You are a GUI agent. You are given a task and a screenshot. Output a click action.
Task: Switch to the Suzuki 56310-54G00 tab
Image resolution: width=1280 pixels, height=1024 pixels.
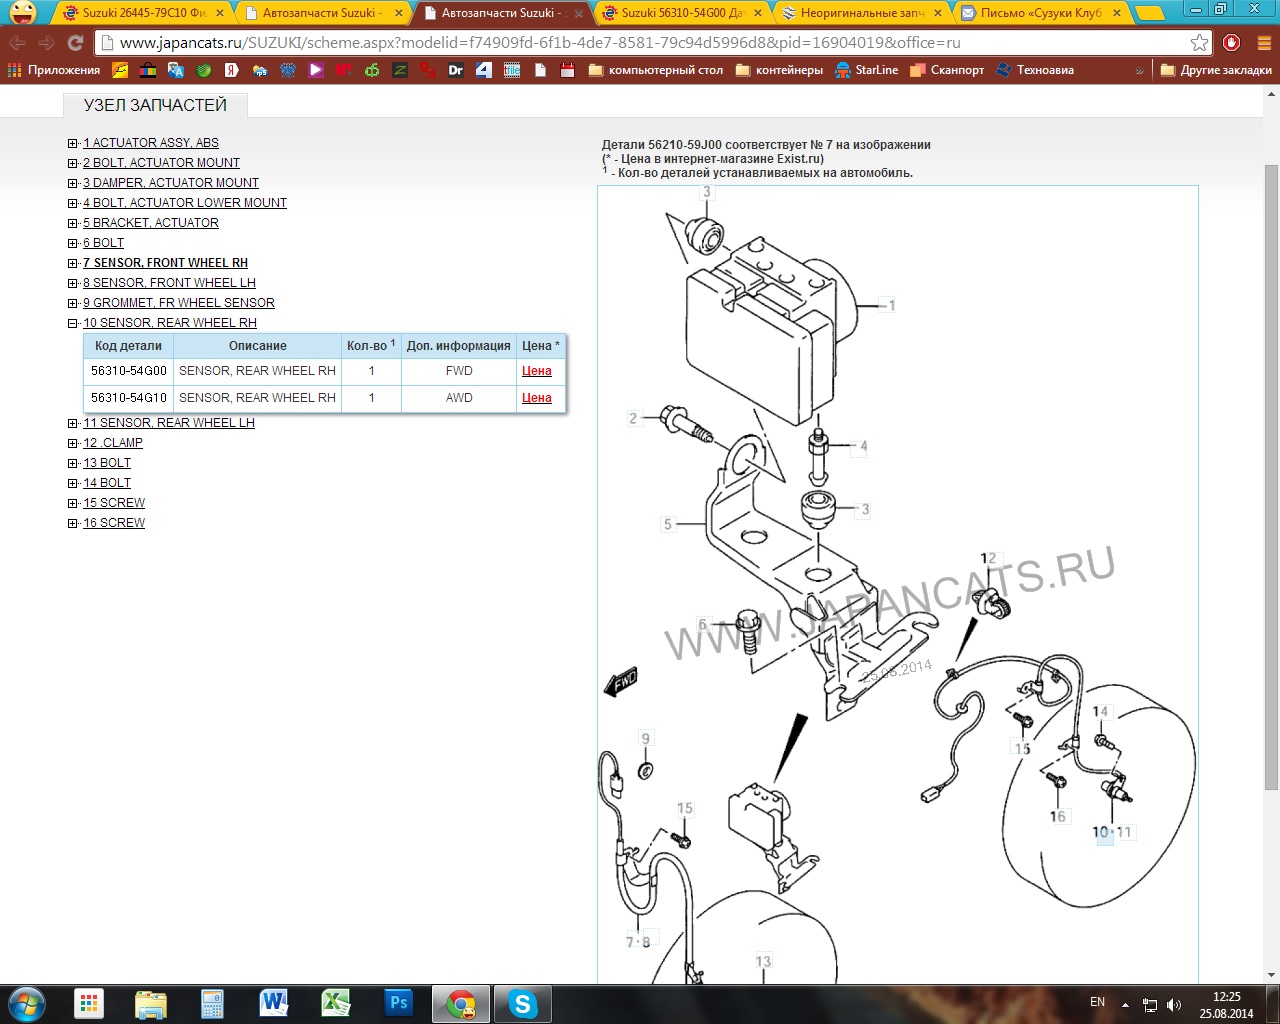(x=683, y=13)
